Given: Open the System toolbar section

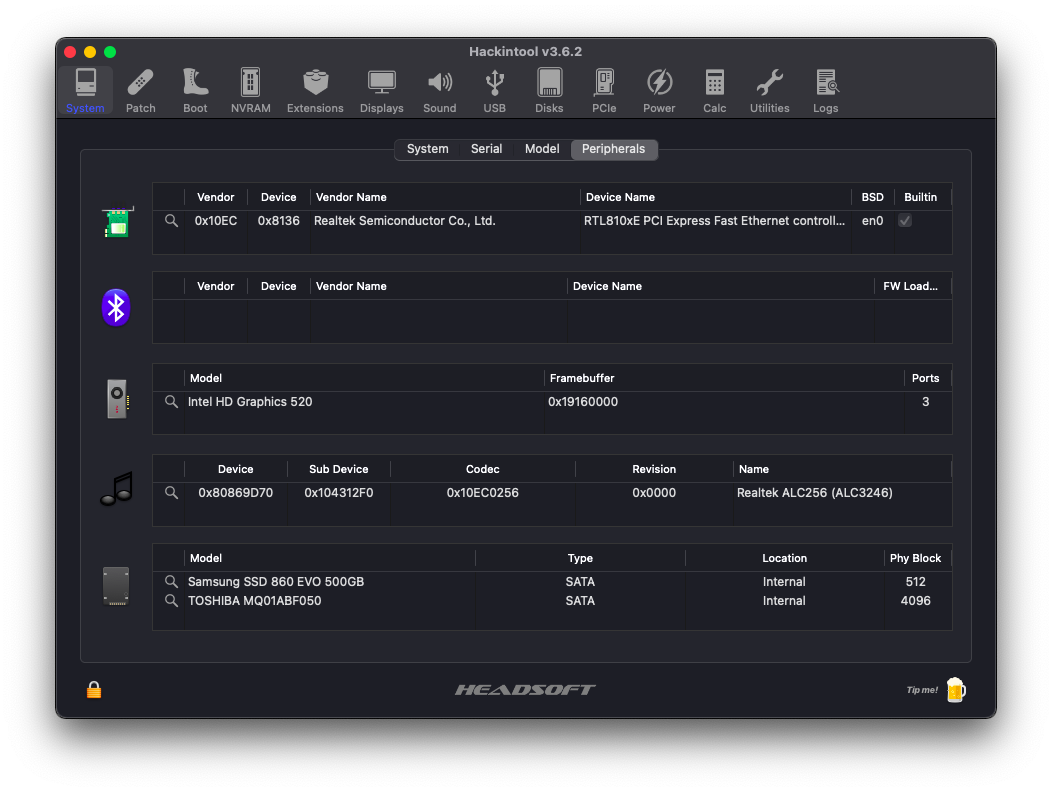Looking at the screenshot, I should tap(85, 91).
